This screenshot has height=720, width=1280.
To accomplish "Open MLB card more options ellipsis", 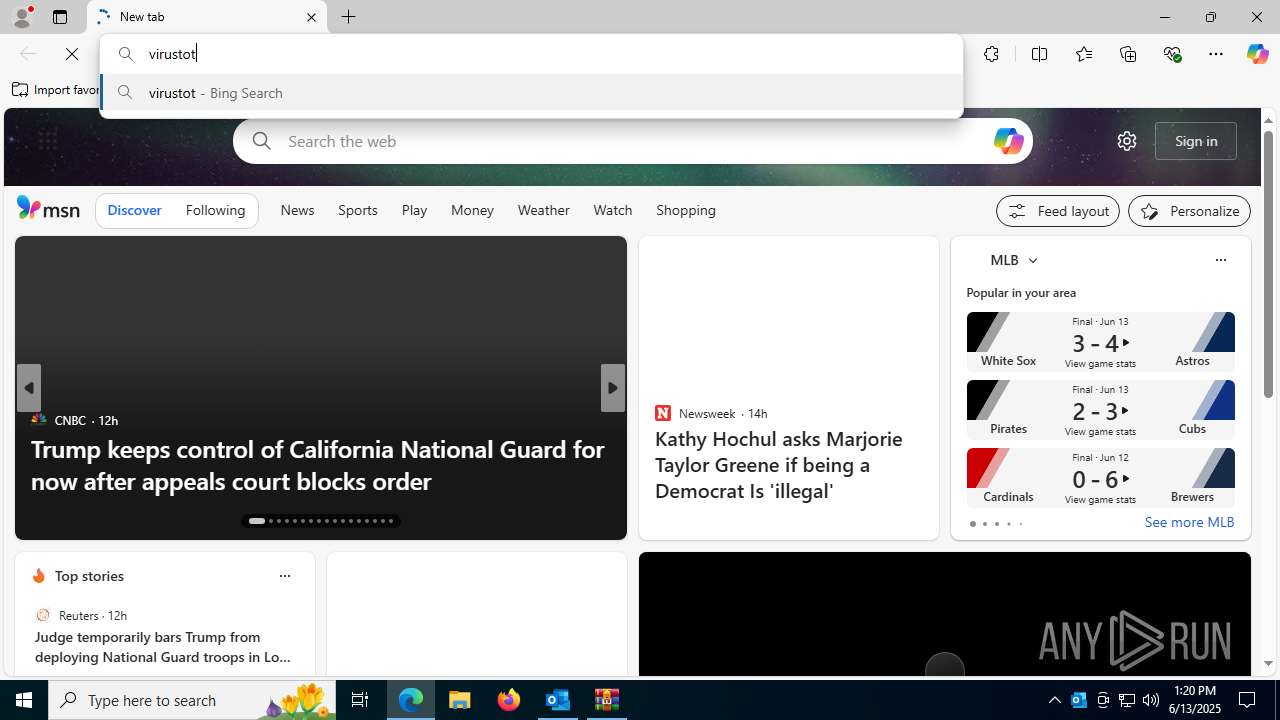I will pyautogui.click(x=1220, y=260).
